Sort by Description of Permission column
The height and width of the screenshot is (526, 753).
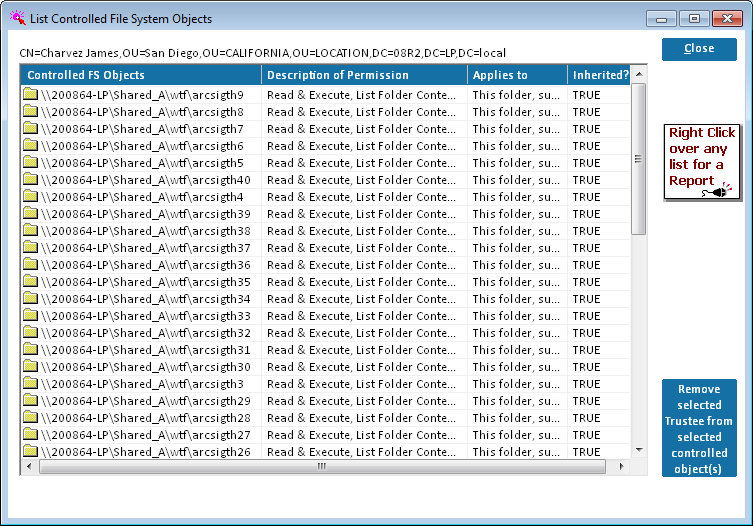[364, 75]
